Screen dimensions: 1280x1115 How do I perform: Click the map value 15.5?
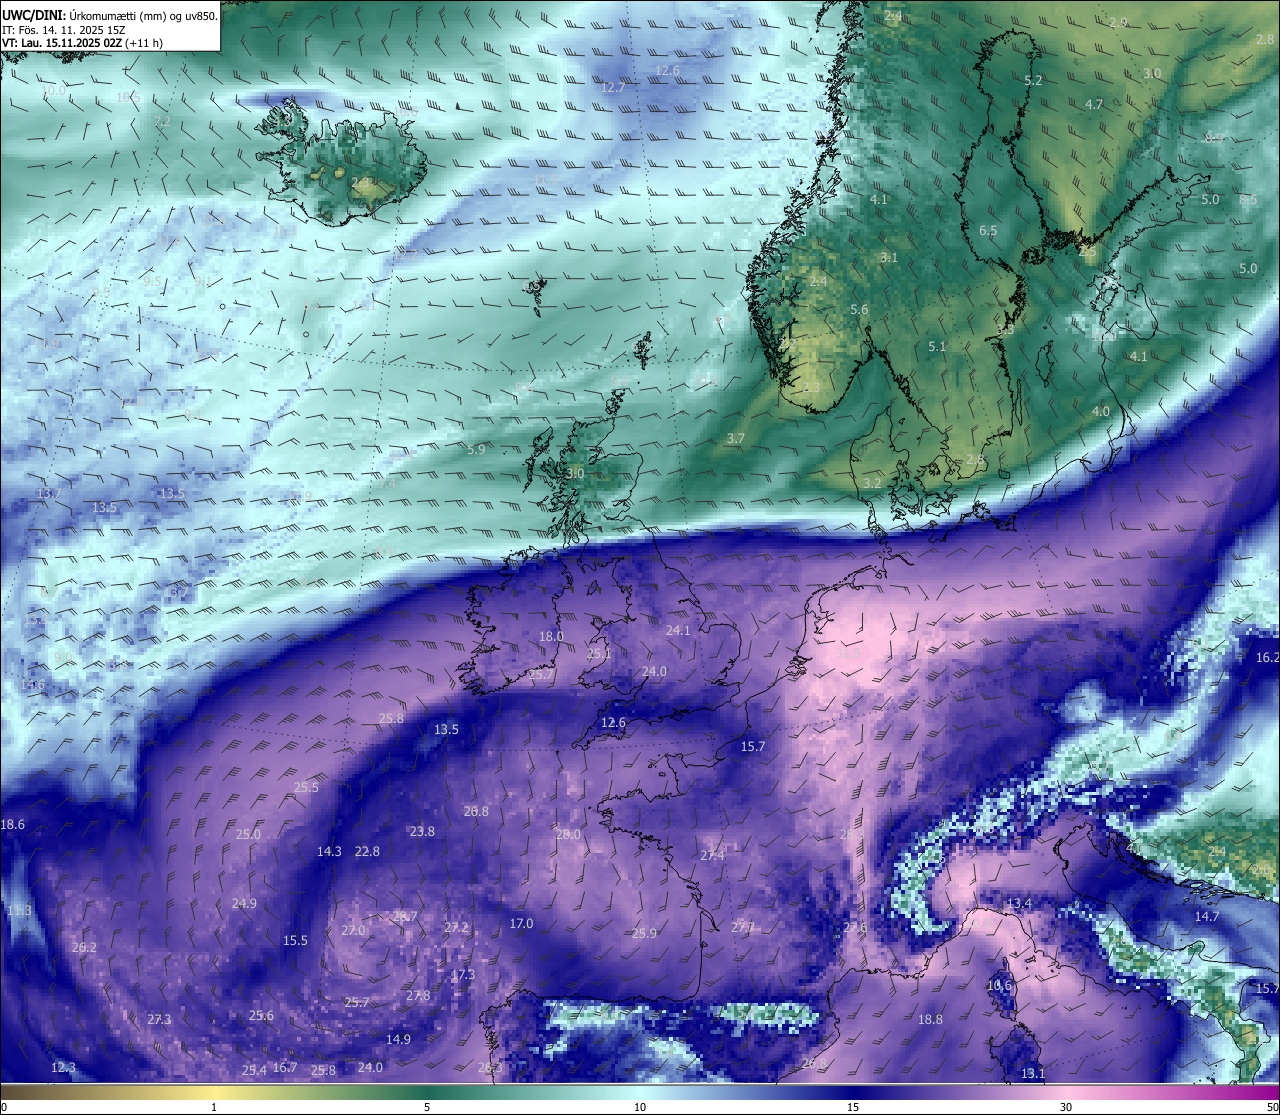pos(295,941)
